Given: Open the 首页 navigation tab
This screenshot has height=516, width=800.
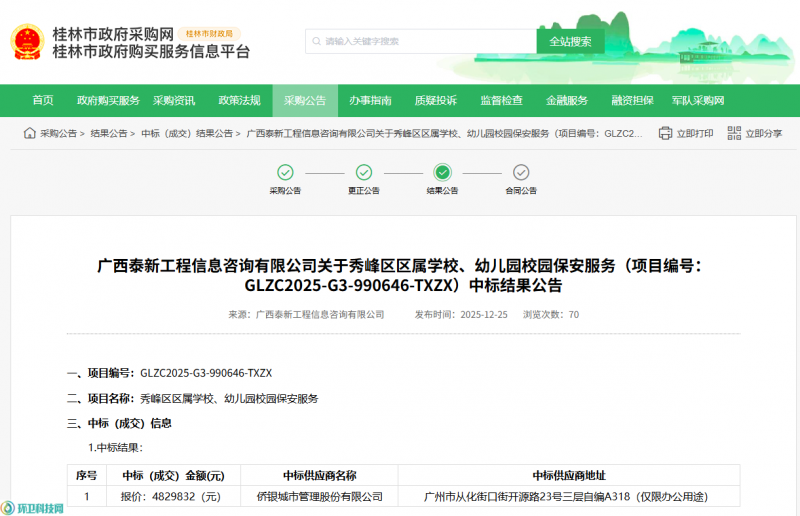Looking at the screenshot, I should [x=43, y=101].
